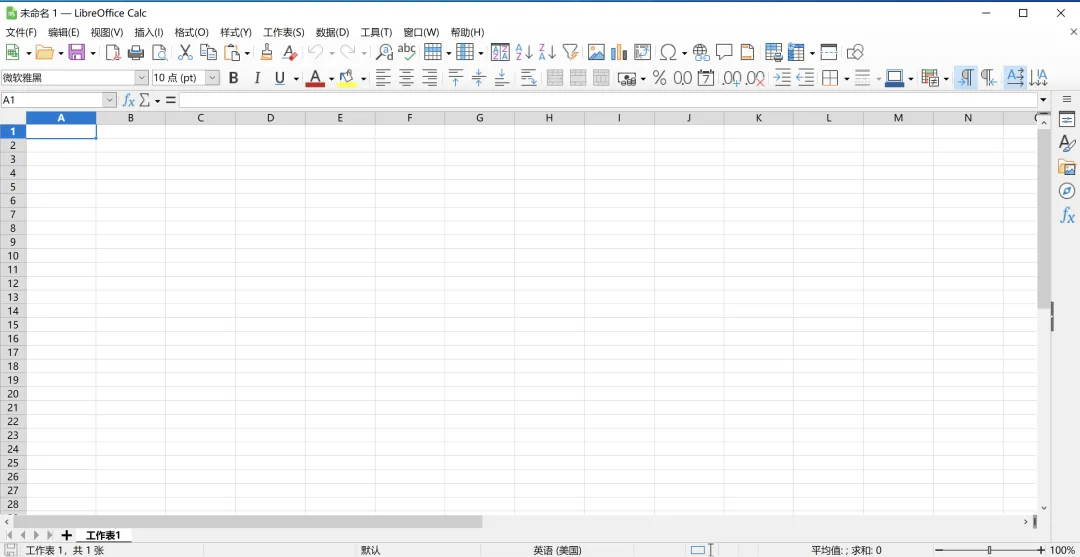Expand the Paste options arrow
This screenshot has height=557, width=1080.
coord(247,53)
